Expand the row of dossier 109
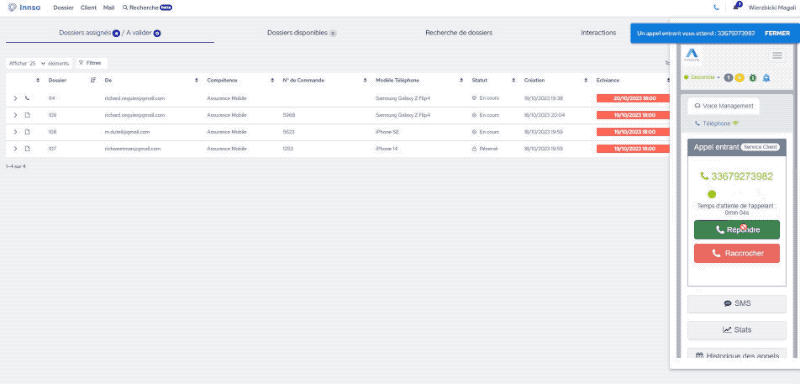800x384 pixels. click(15, 115)
